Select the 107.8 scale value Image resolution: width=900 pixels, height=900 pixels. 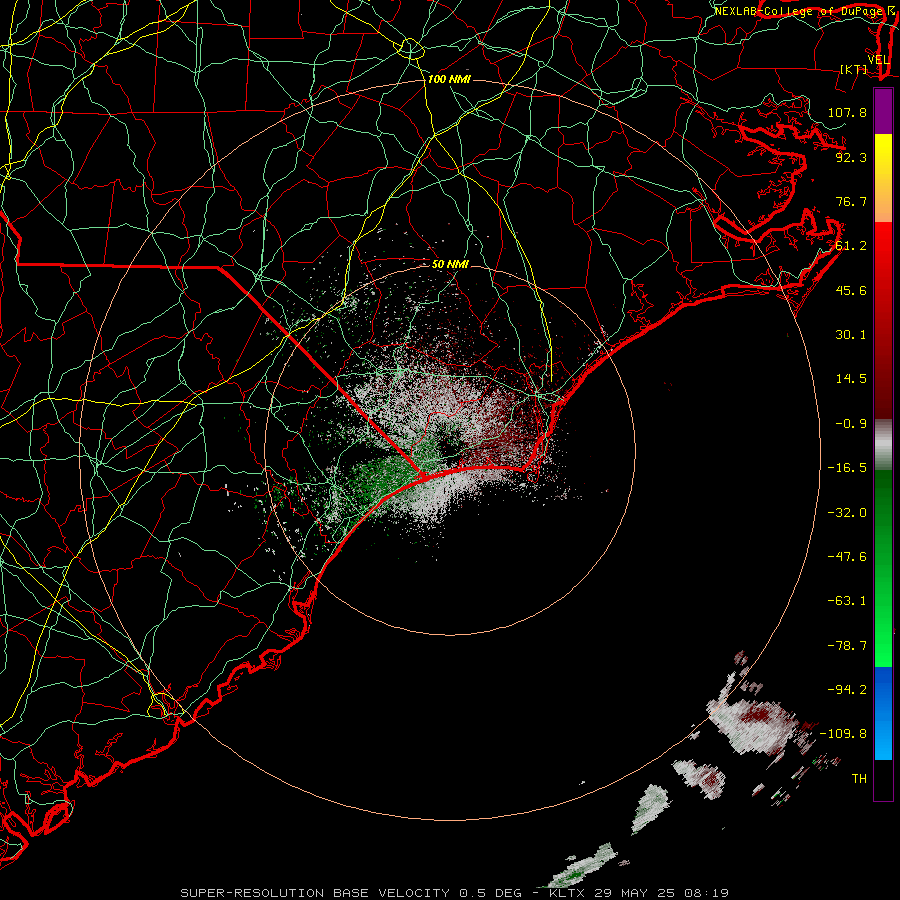[847, 112]
